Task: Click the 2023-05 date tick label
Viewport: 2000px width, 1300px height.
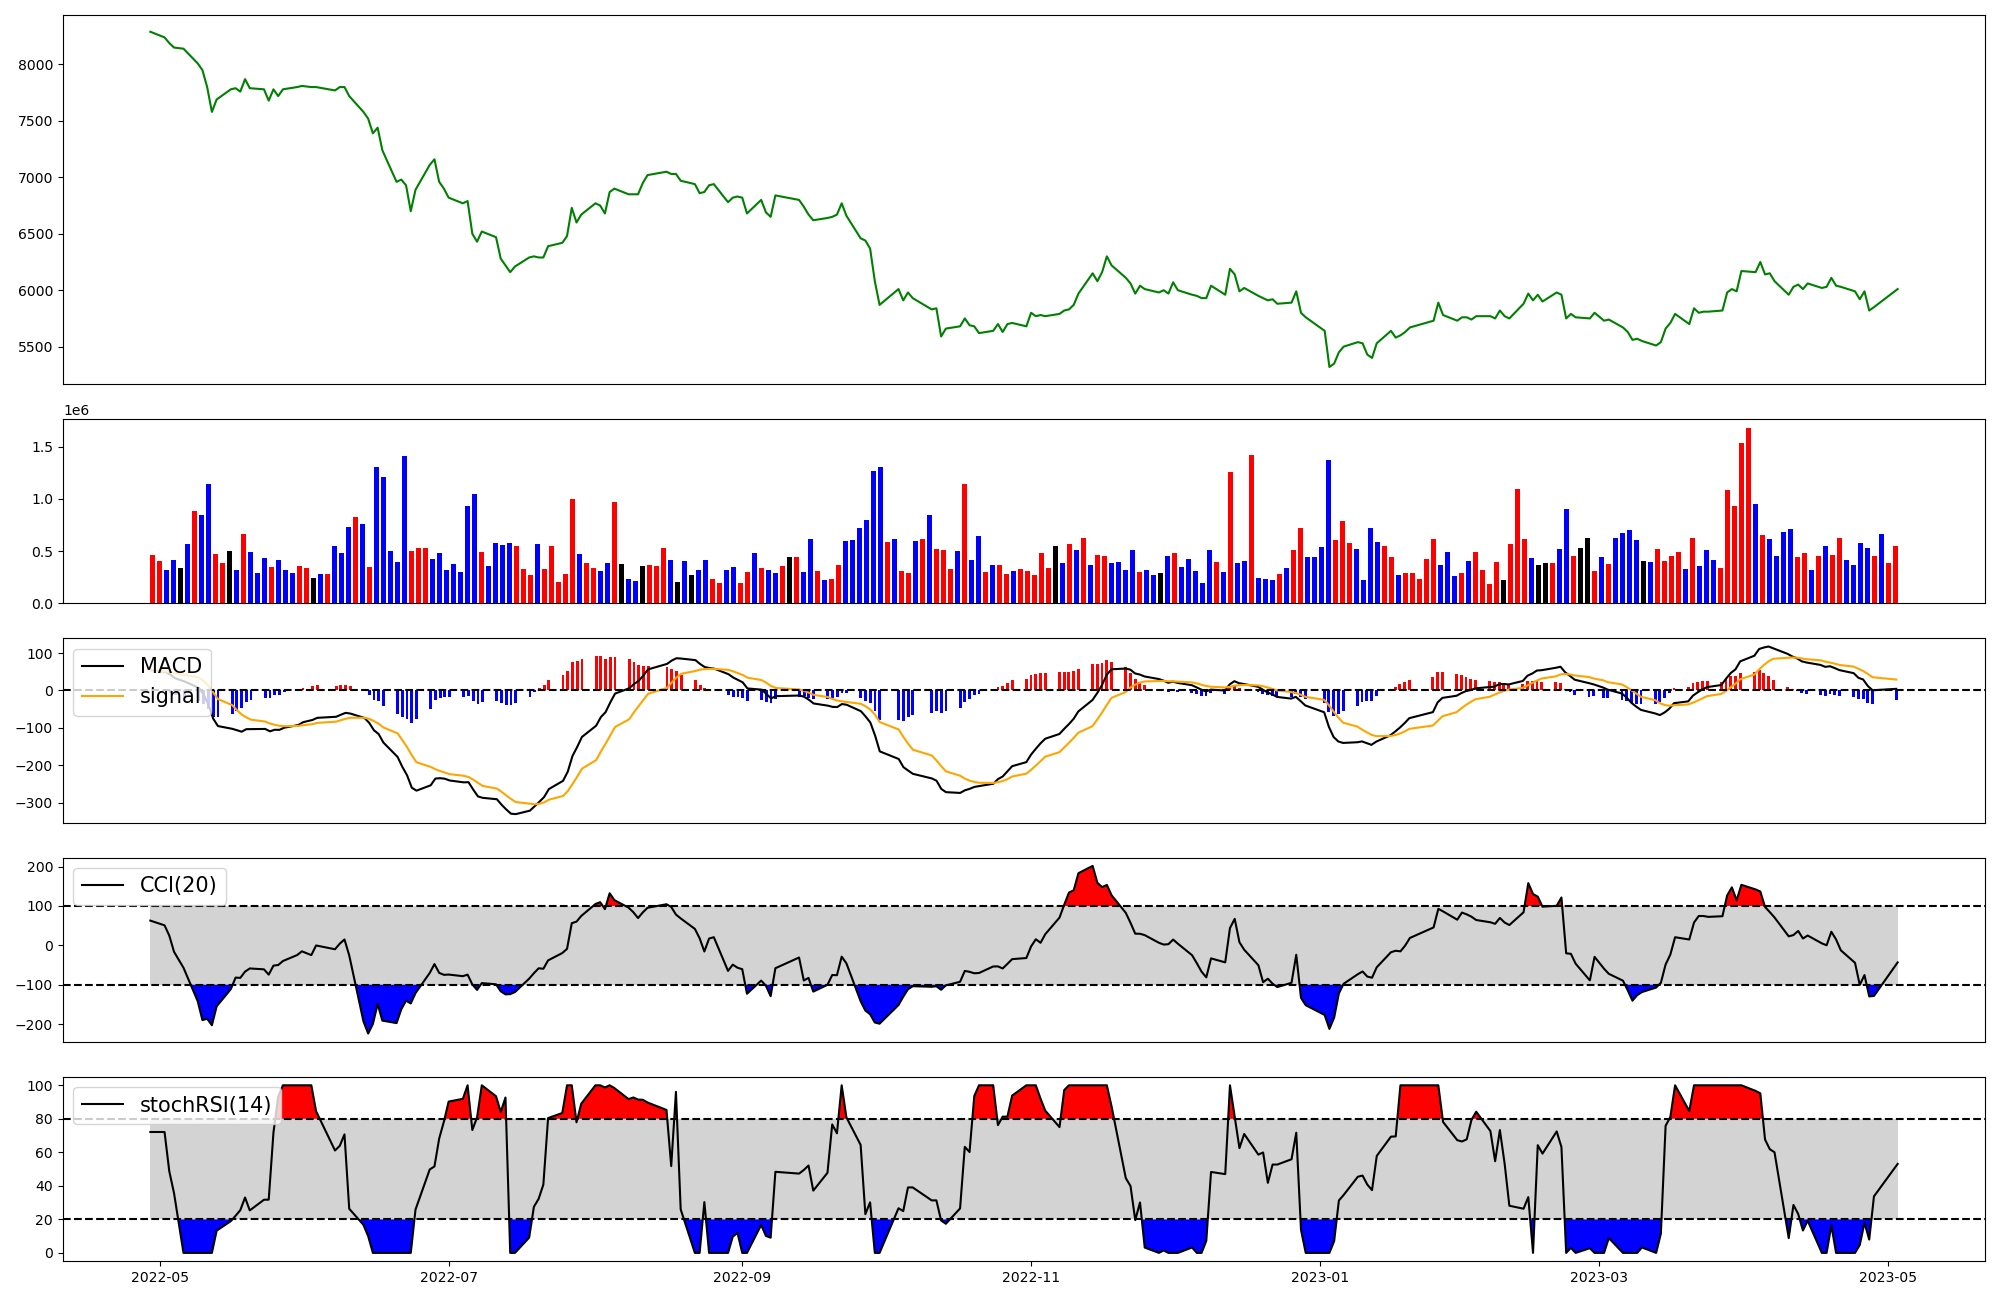Action: (x=1888, y=1277)
